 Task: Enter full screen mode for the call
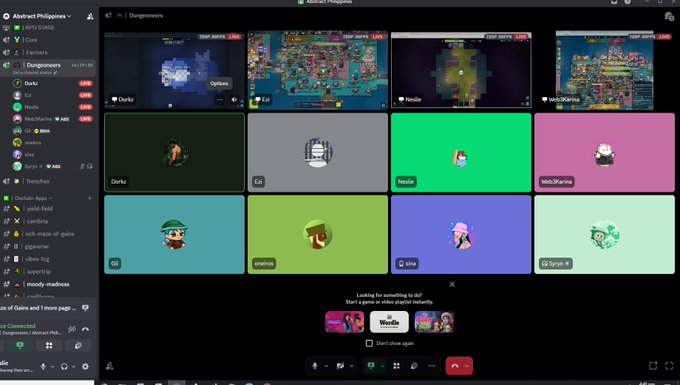669,366
